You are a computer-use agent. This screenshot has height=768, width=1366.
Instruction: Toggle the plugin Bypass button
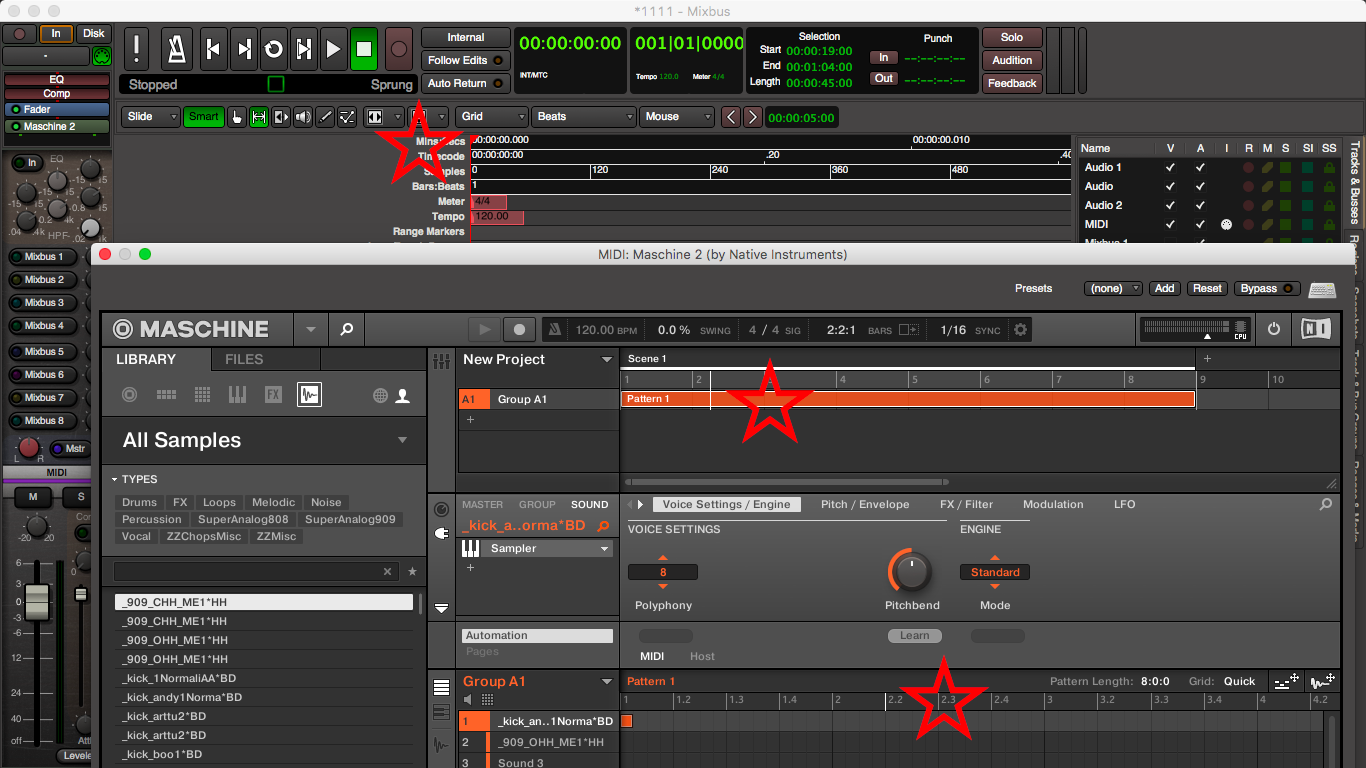(1267, 289)
